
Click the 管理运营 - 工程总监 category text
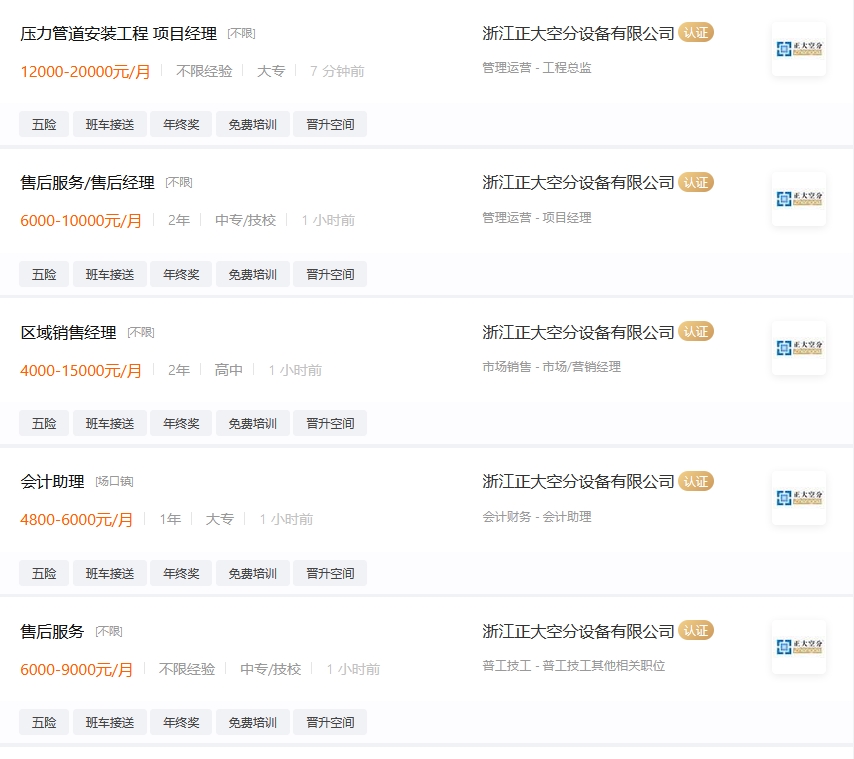click(x=537, y=68)
